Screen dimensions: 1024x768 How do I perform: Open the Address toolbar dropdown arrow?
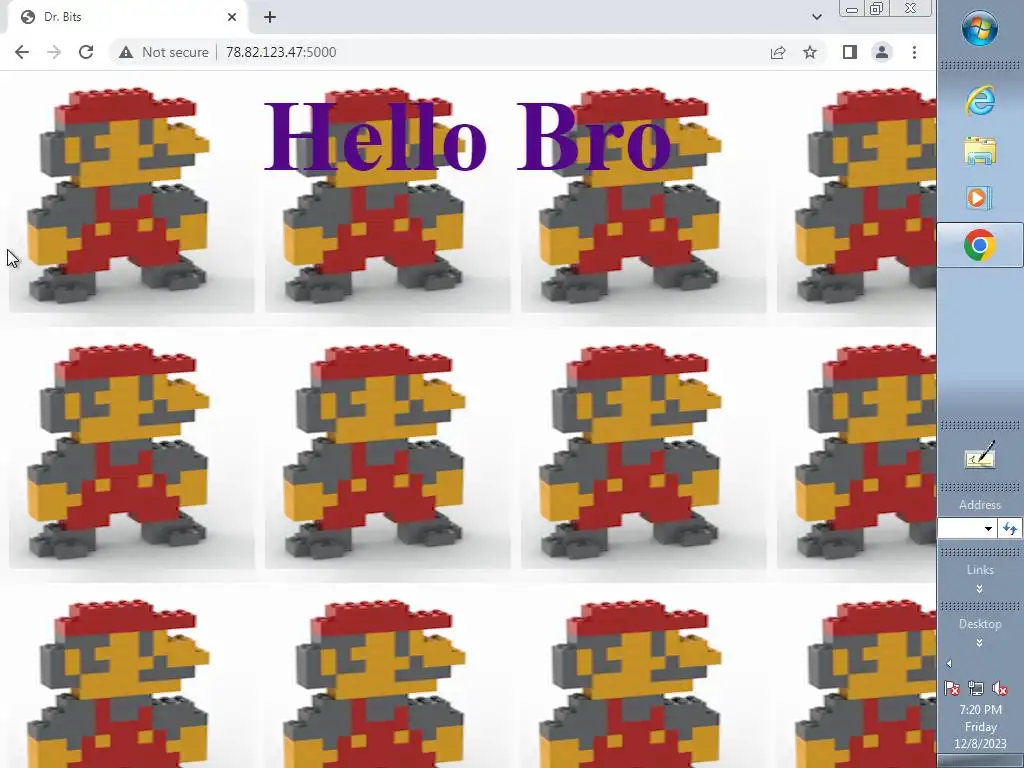coord(988,528)
